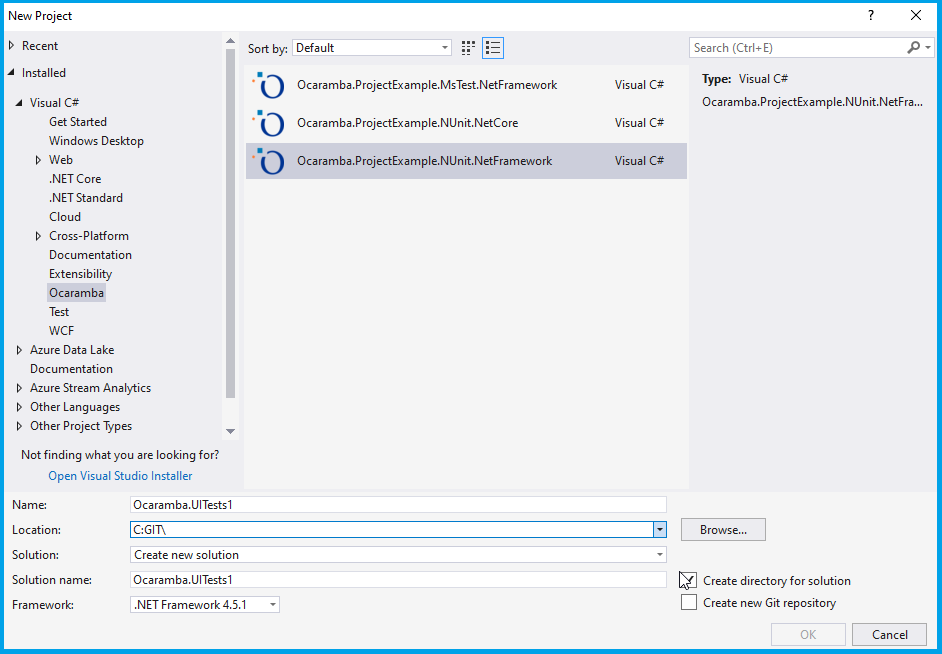Image resolution: width=942 pixels, height=654 pixels.
Task: Open the Location path dropdown arrow
Action: pos(660,530)
